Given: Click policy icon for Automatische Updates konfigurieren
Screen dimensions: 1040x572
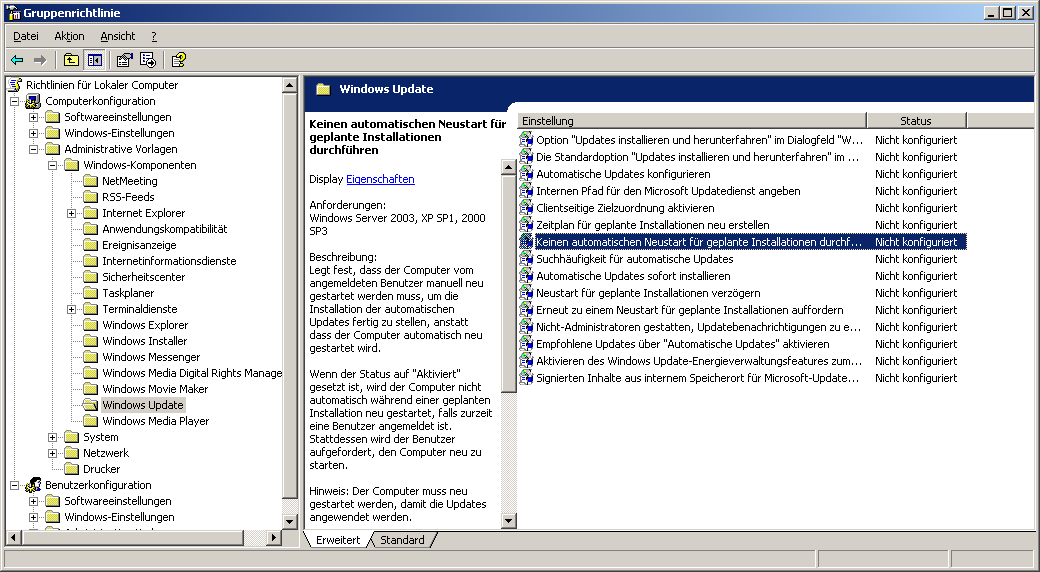Looking at the screenshot, I should tap(526, 174).
